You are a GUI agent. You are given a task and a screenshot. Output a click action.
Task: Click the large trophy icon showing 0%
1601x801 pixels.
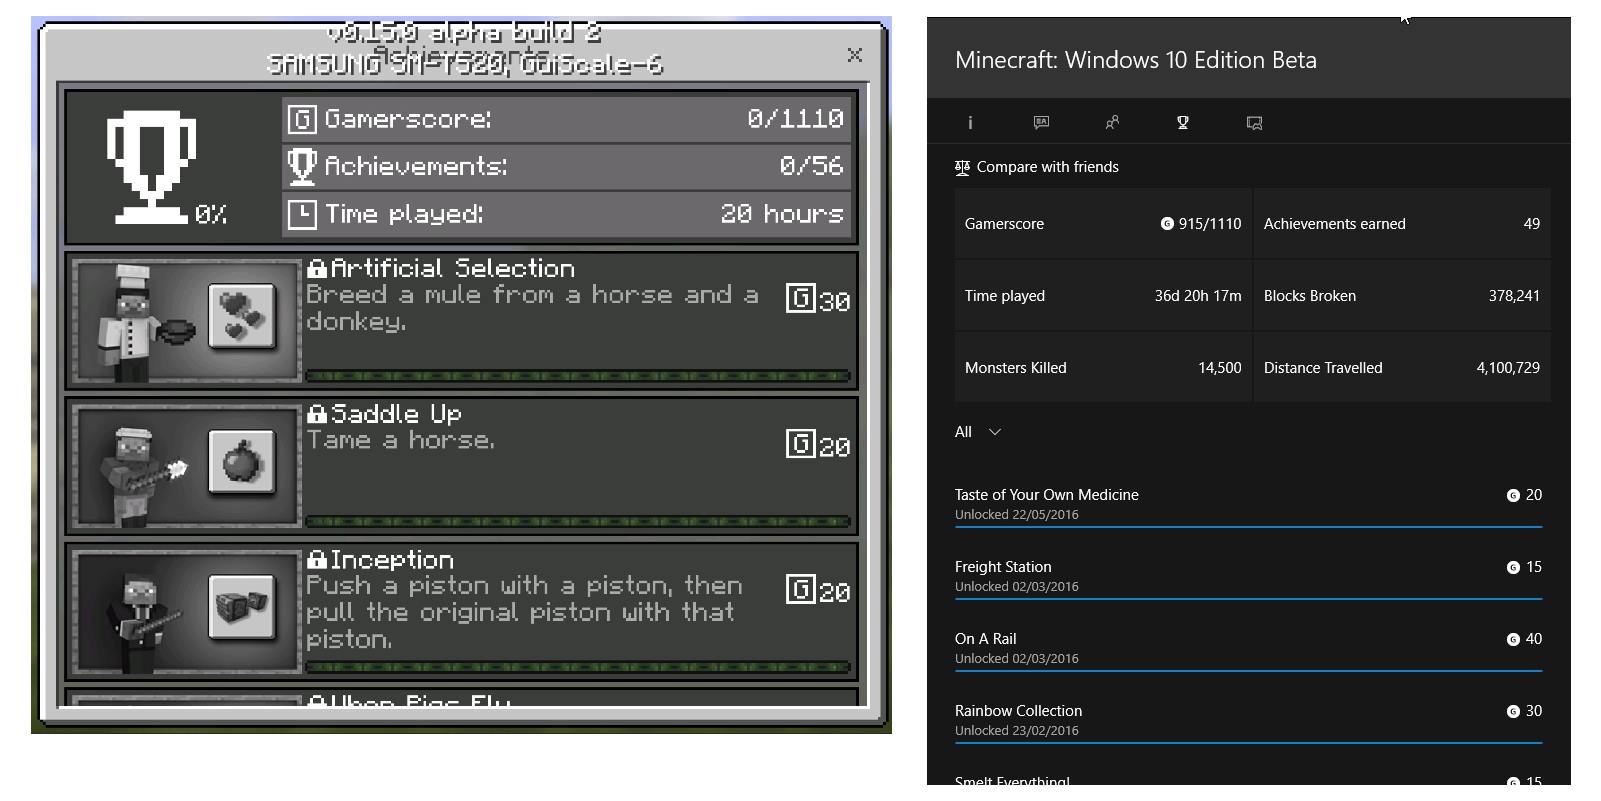(152, 166)
